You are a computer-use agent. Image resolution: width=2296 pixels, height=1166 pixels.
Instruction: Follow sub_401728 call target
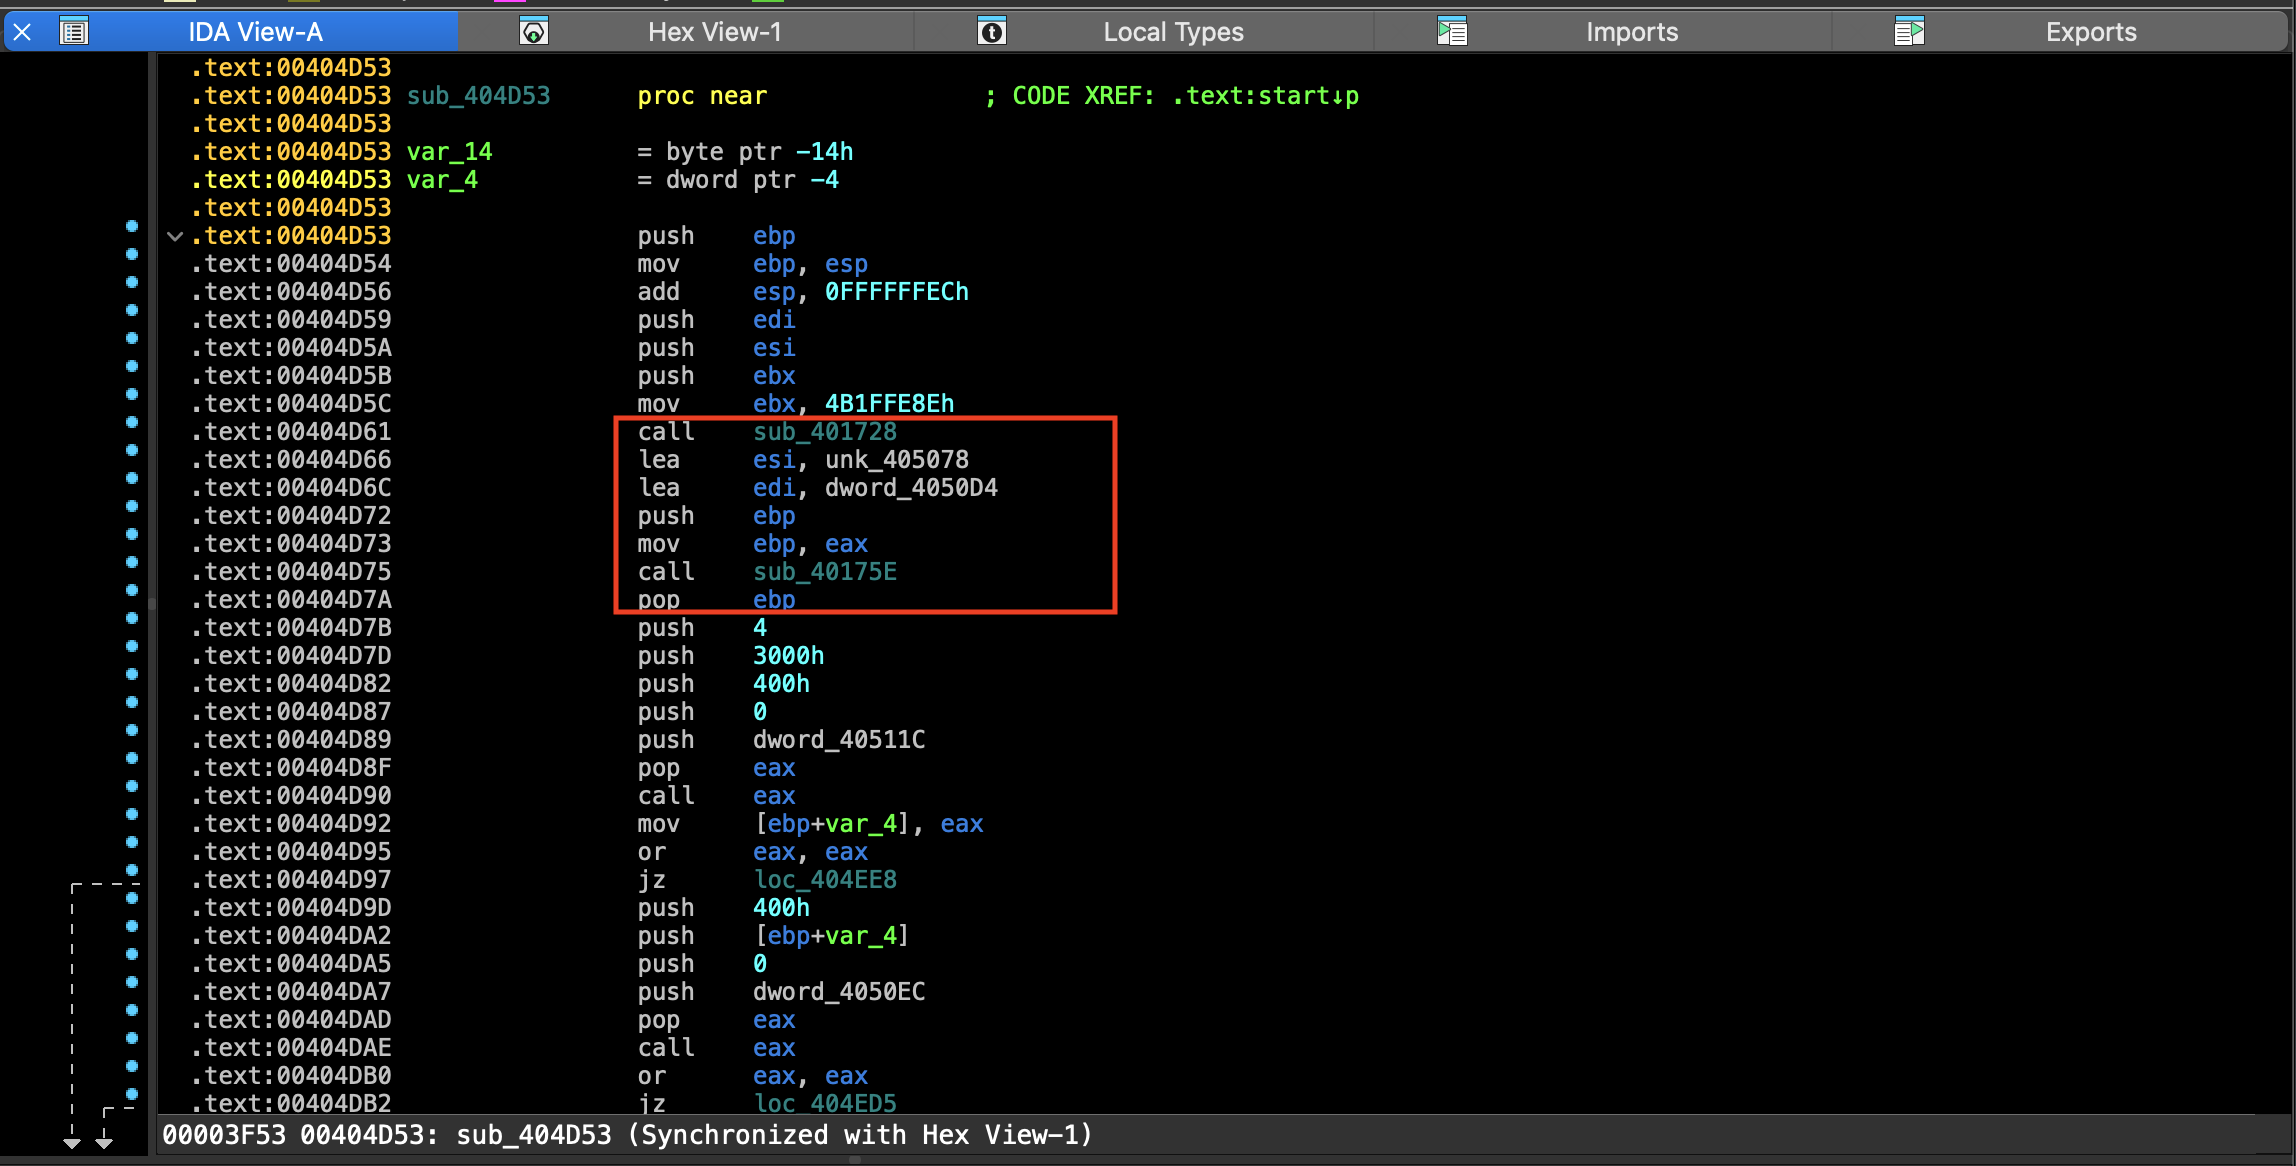(x=825, y=432)
